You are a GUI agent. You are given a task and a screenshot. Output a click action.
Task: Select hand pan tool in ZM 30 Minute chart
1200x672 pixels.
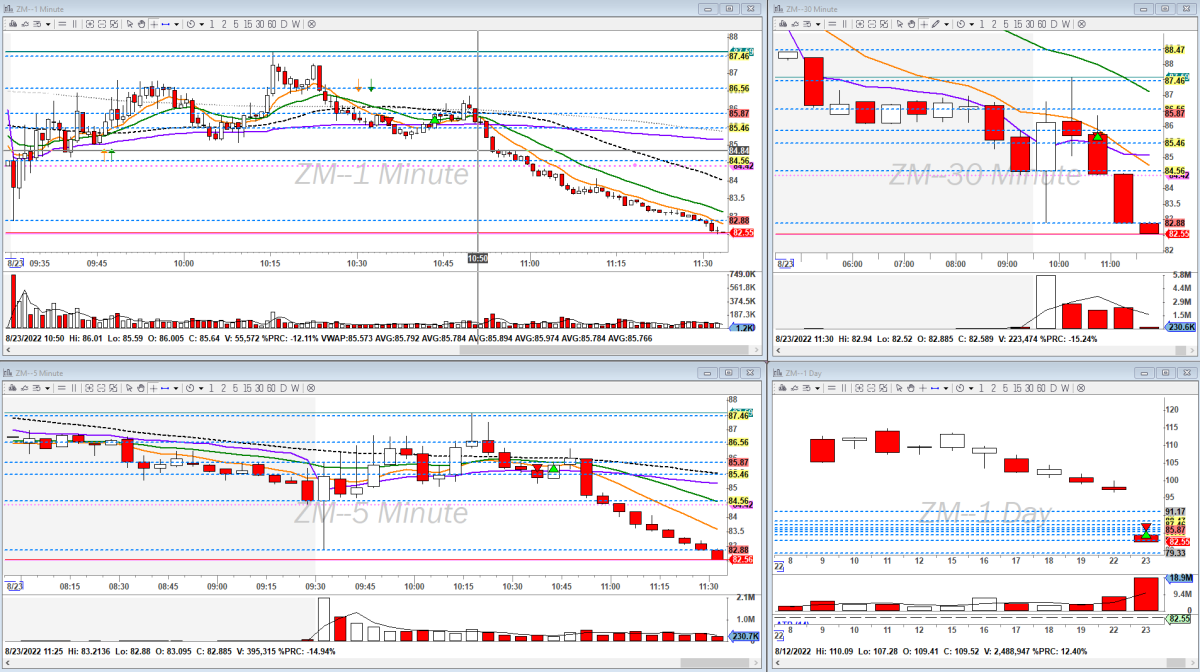[912, 24]
